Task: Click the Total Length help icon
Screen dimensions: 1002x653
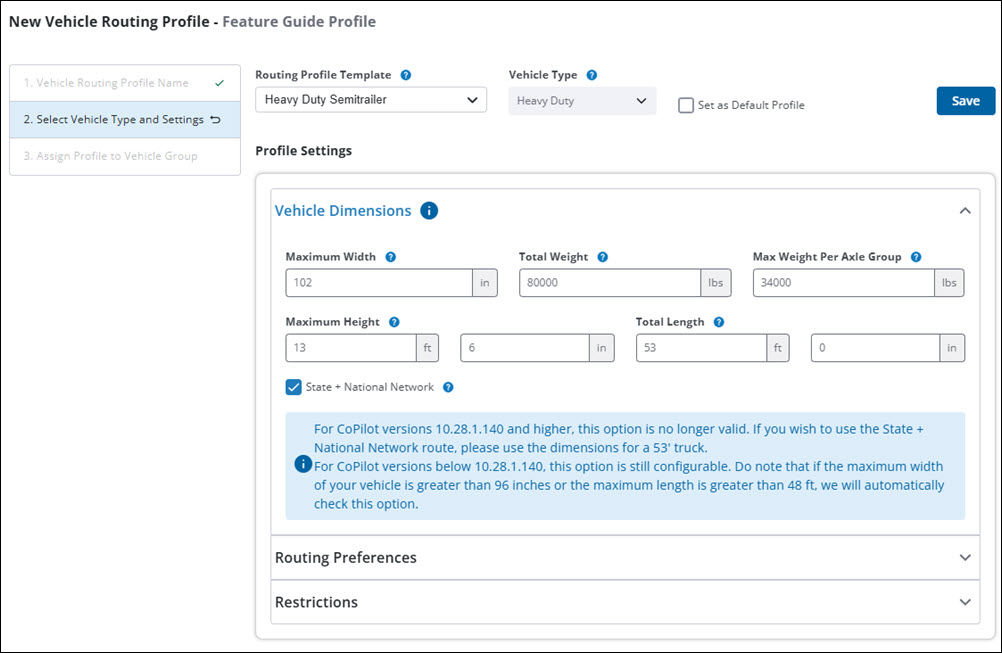Action: 718,321
